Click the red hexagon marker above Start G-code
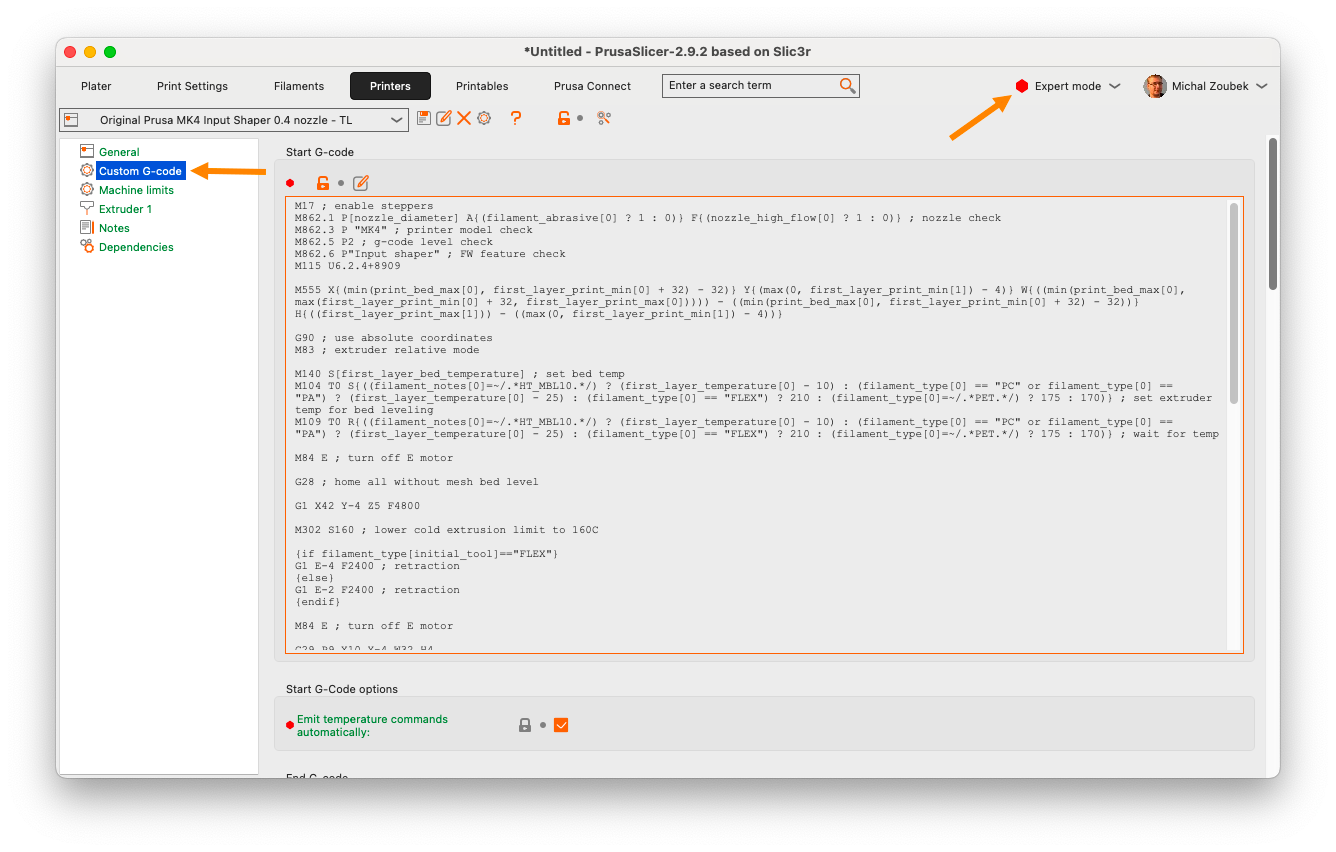Image resolution: width=1336 pixels, height=852 pixels. (290, 183)
